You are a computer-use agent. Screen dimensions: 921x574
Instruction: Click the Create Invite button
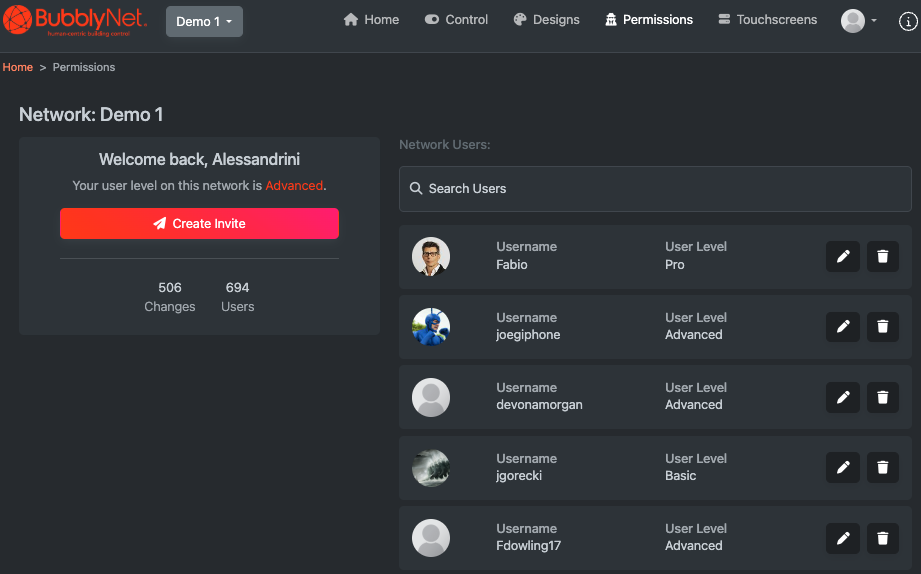coord(199,224)
